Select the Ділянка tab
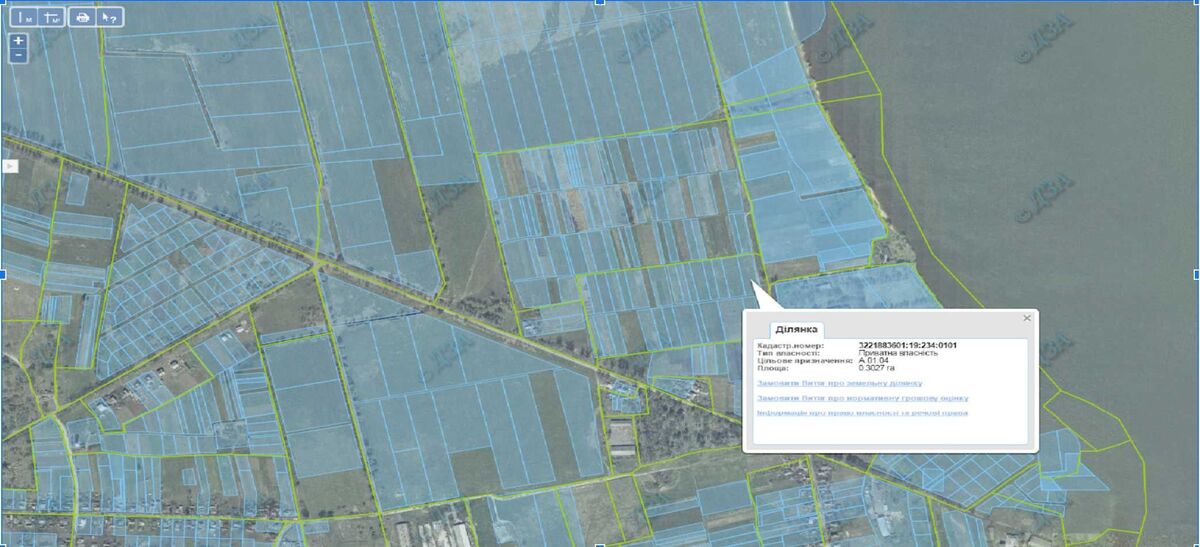Image resolution: width=1200 pixels, height=547 pixels. tap(796, 329)
